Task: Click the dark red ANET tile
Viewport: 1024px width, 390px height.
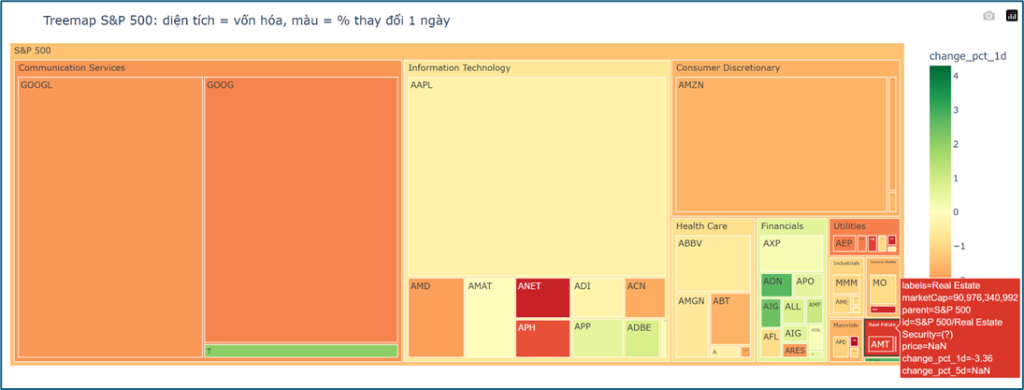Action: [542, 297]
